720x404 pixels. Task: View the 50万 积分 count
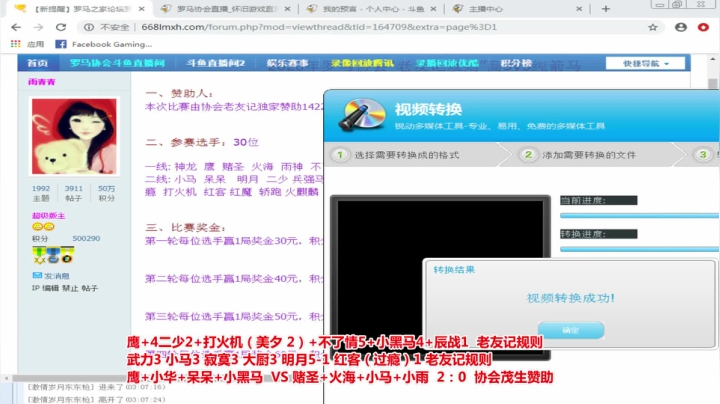click(x=106, y=193)
